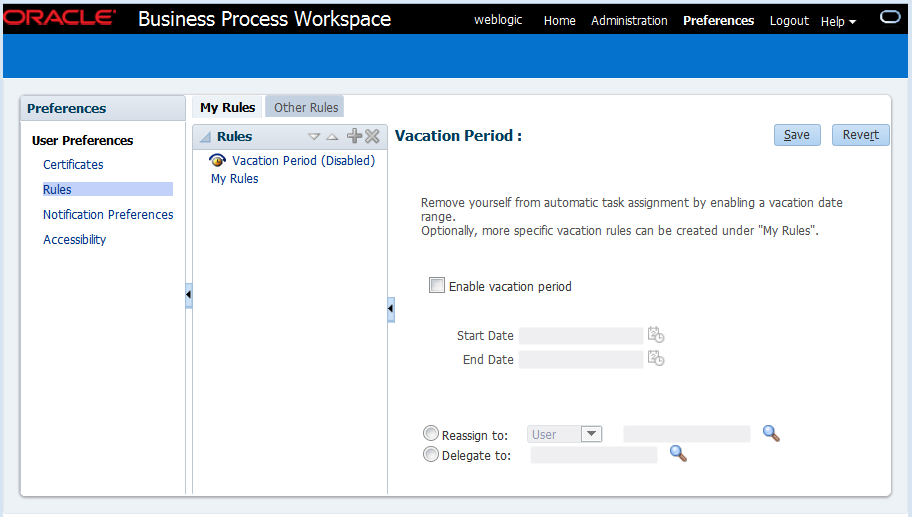Click the Revert button
This screenshot has height=517, width=912.
click(x=860, y=135)
